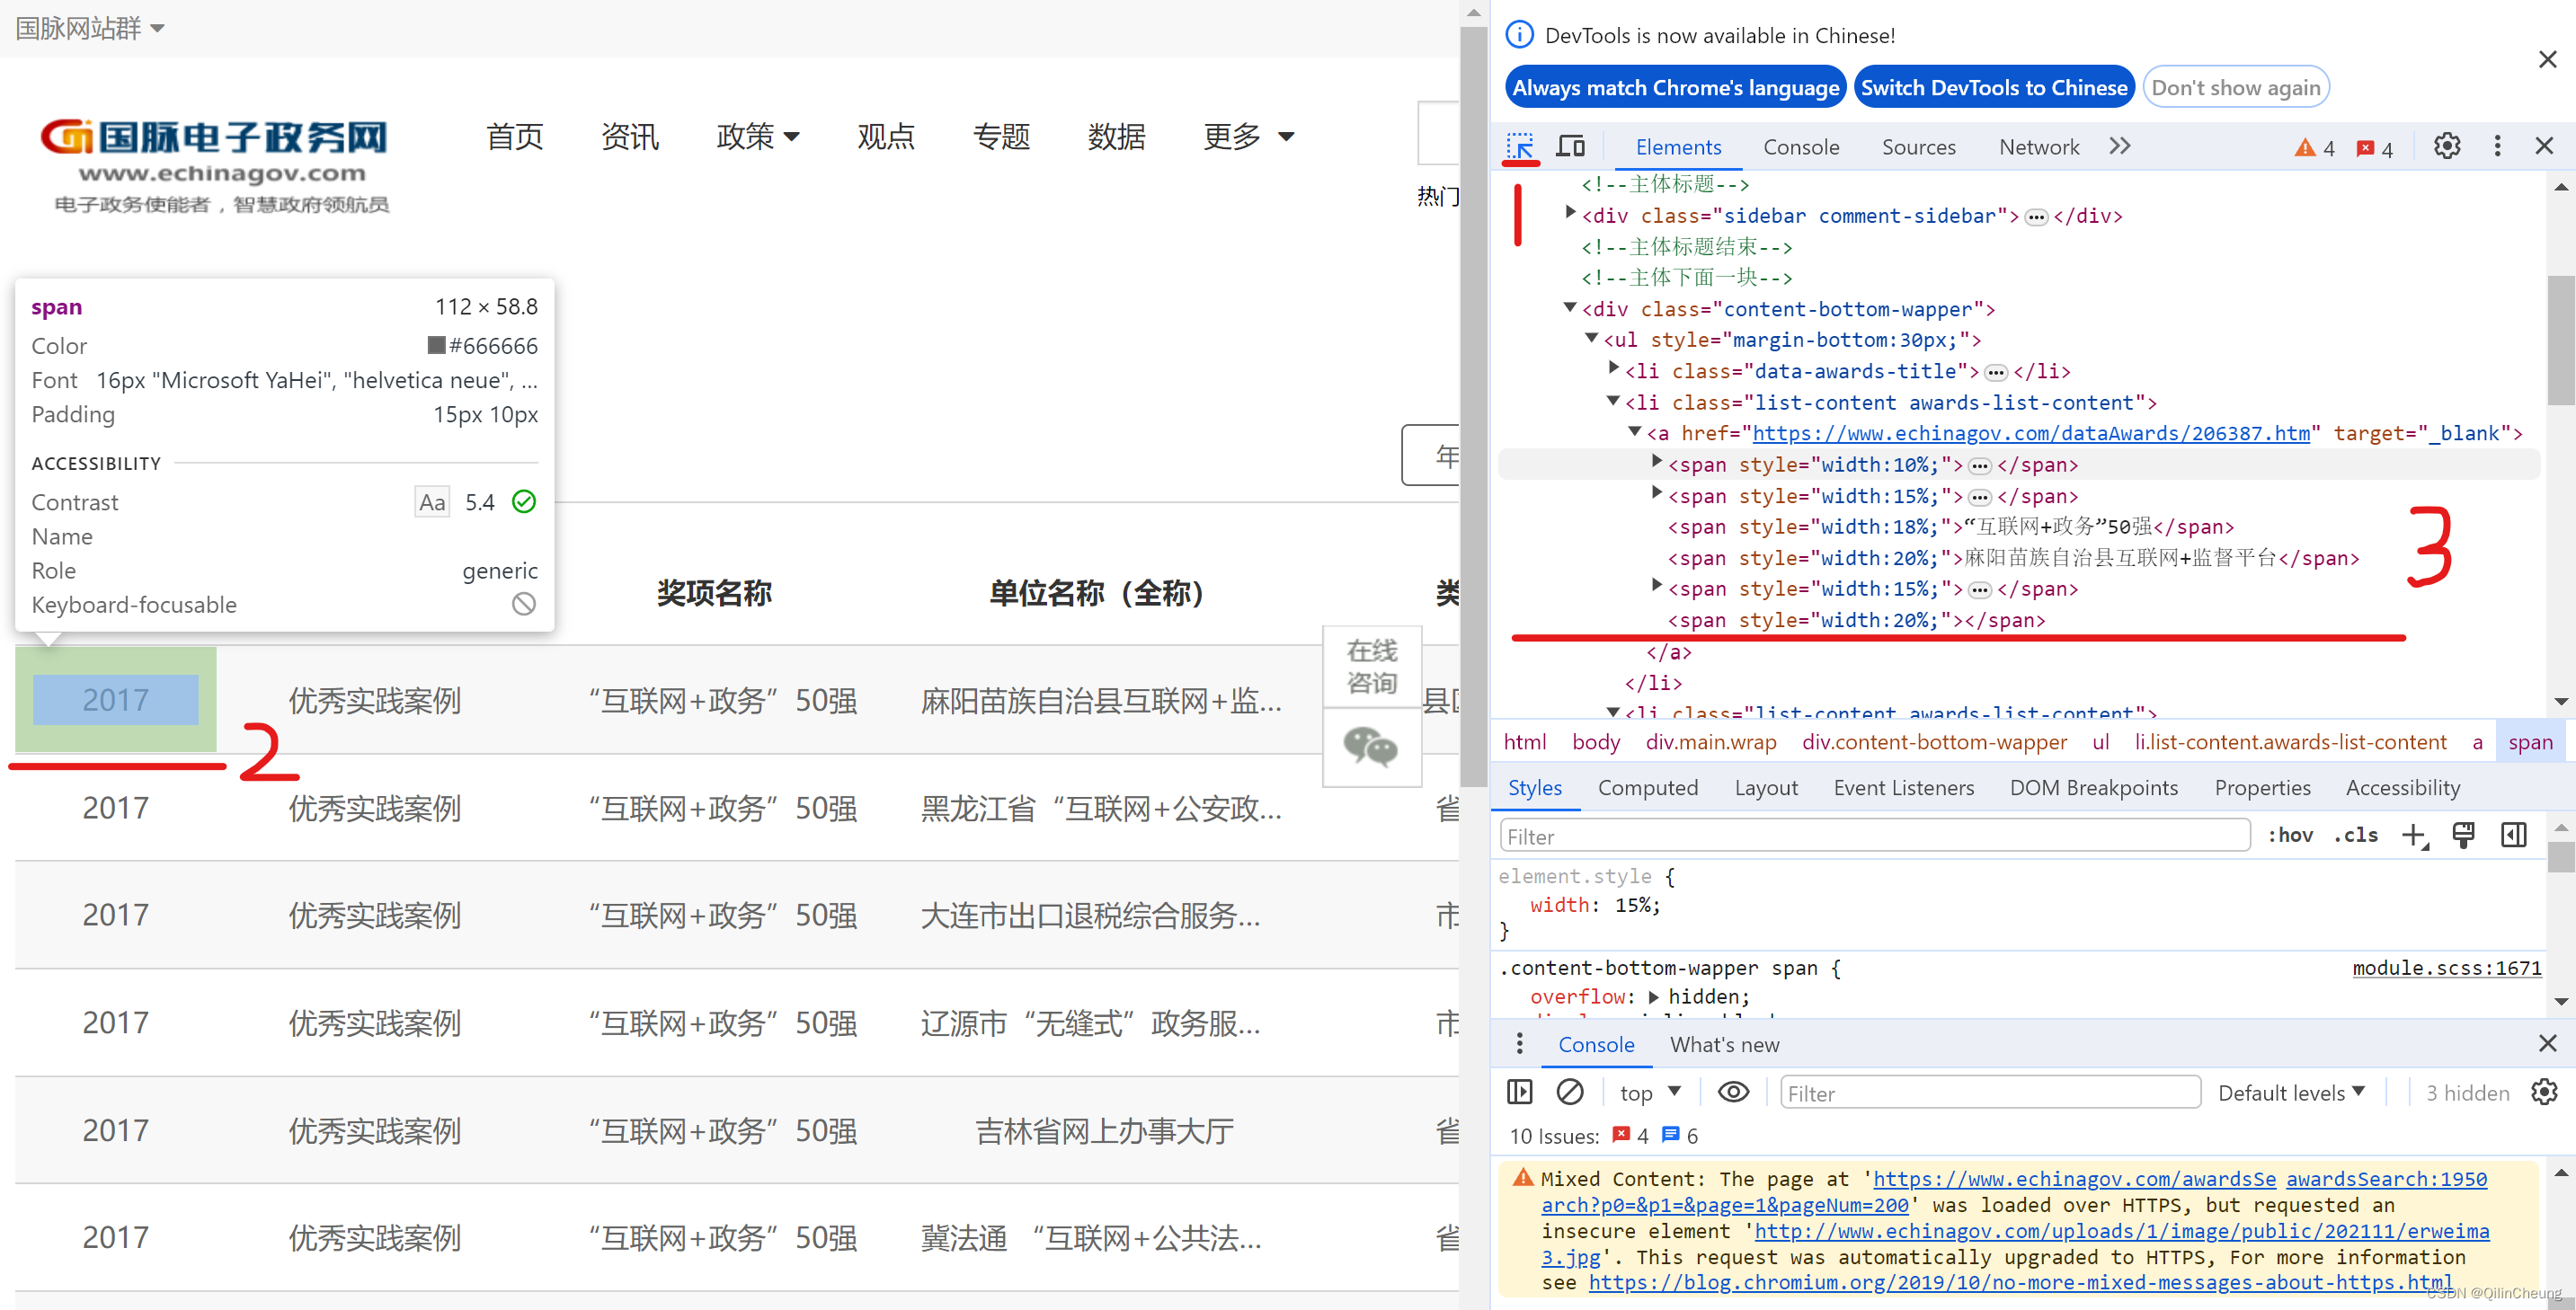Click 在线咨询 online consult widget
The height and width of the screenshot is (1310, 2576).
pyautogui.click(x=1371, y=667)
